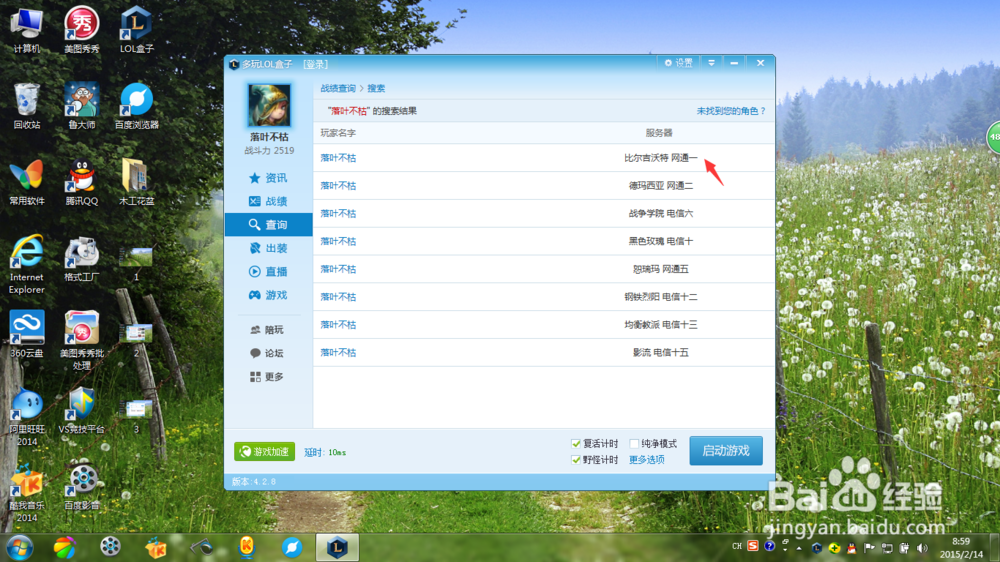The width and height of the screenshot is (1000, 562).
Task: Click the system tray volume icon
Action: 922,548
